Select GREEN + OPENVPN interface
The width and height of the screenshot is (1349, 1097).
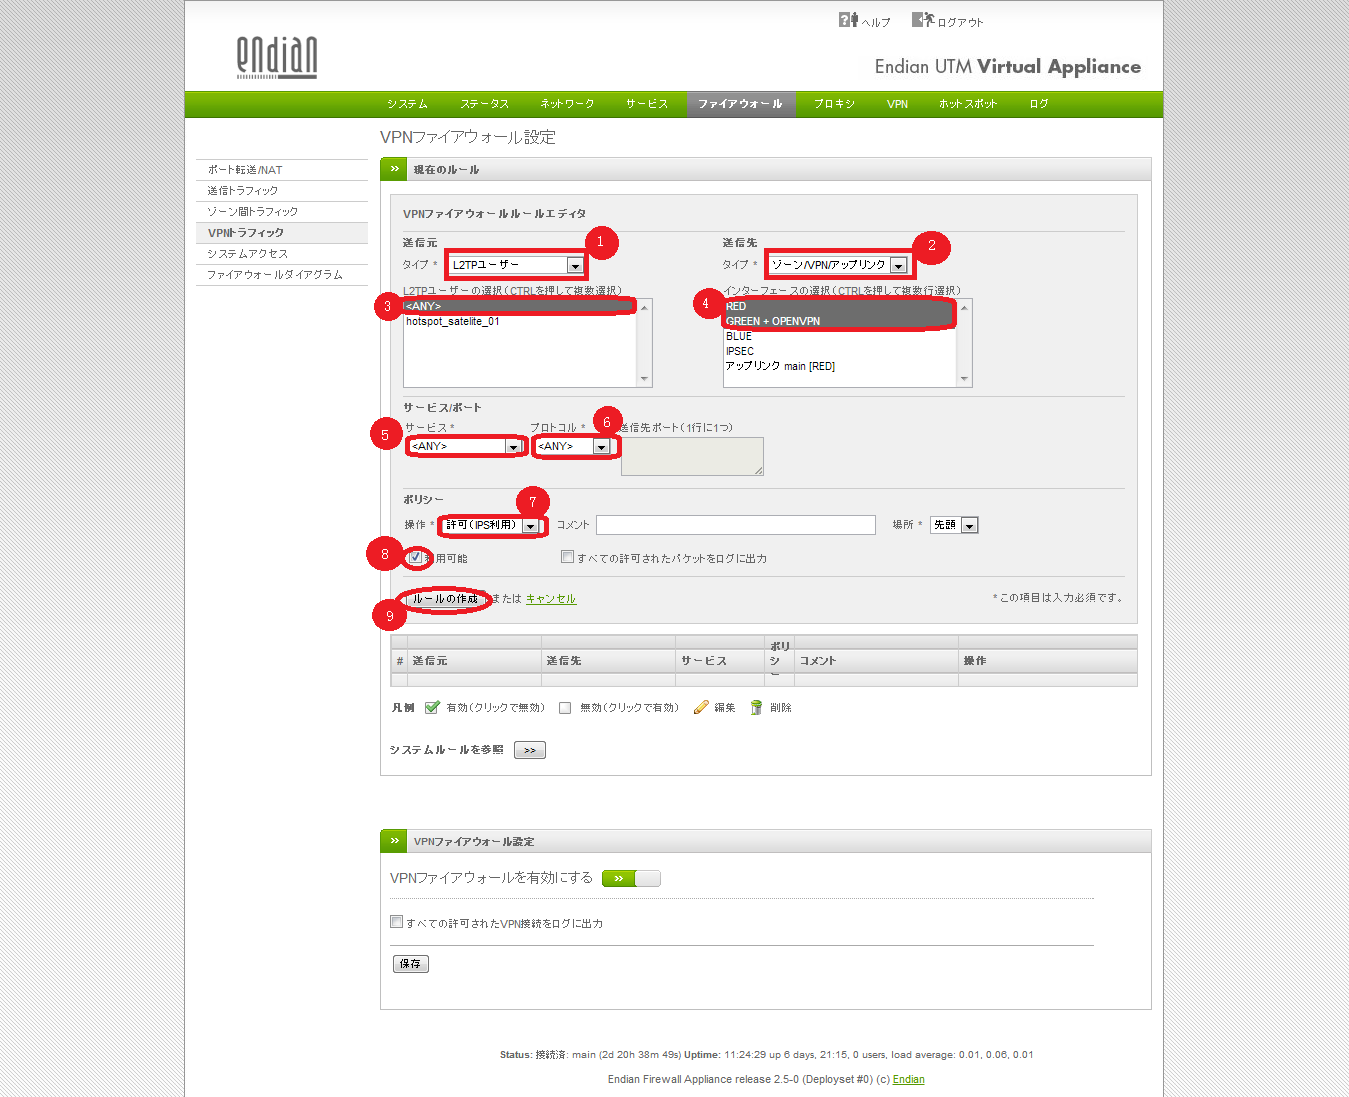840,321
